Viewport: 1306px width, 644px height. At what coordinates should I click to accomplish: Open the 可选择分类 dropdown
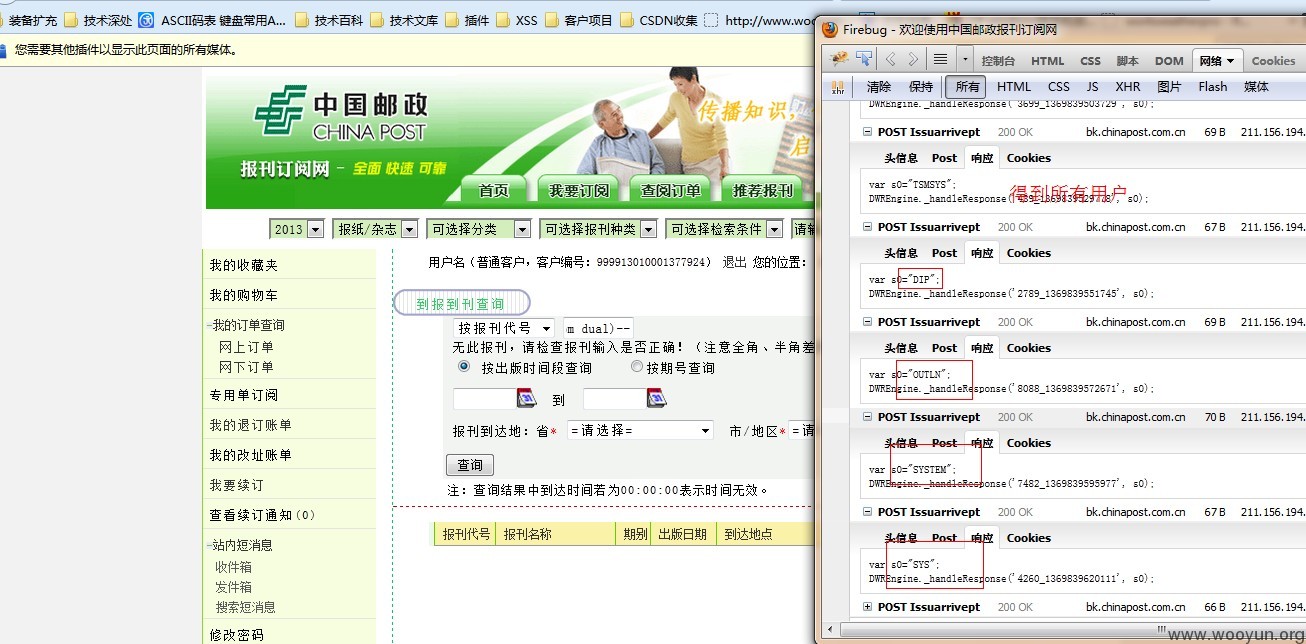[478, 229]
